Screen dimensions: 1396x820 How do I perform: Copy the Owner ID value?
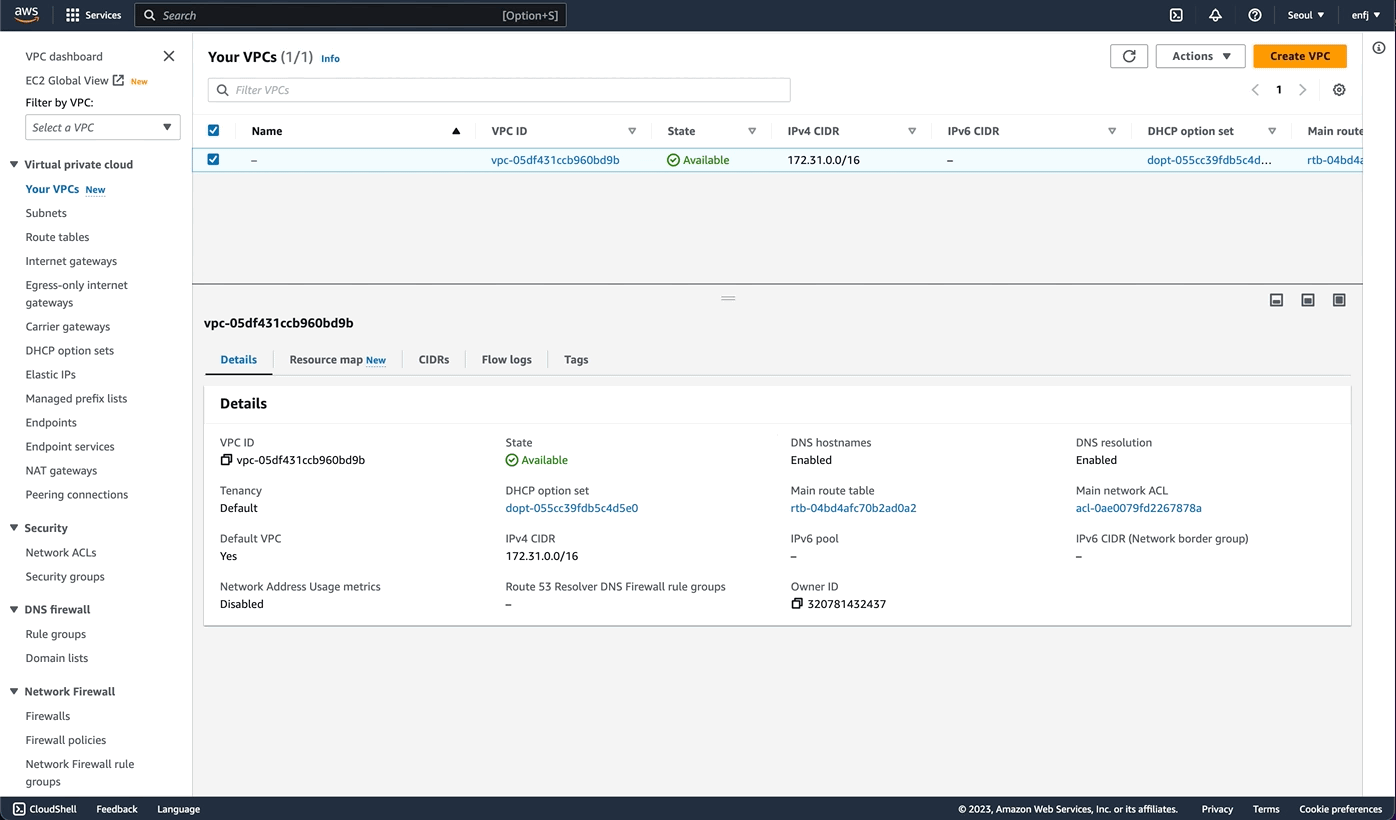click(797, 604)
